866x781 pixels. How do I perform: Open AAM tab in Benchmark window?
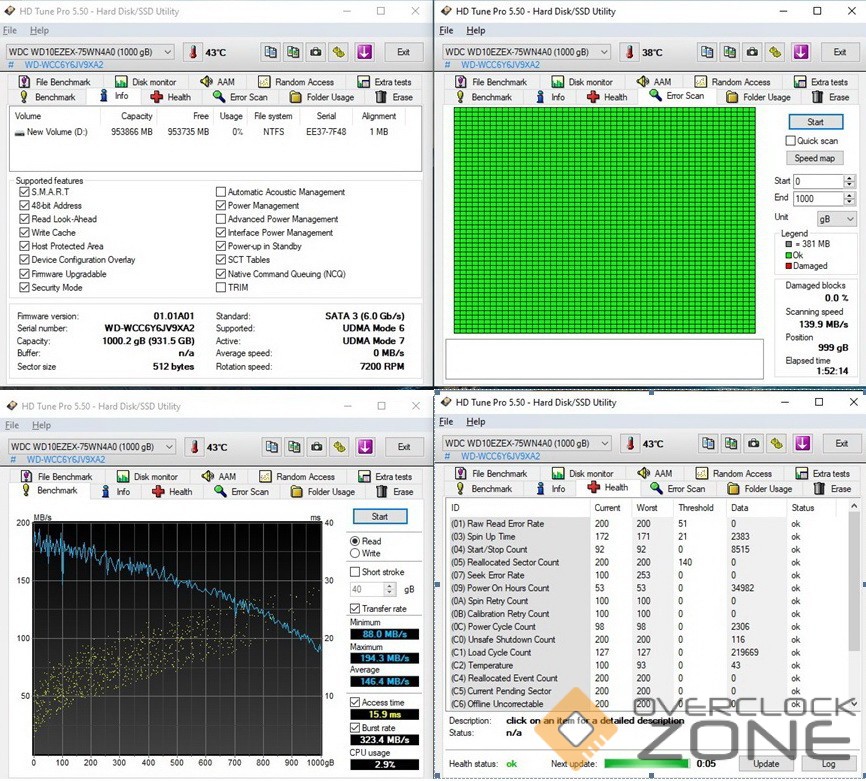219,476
